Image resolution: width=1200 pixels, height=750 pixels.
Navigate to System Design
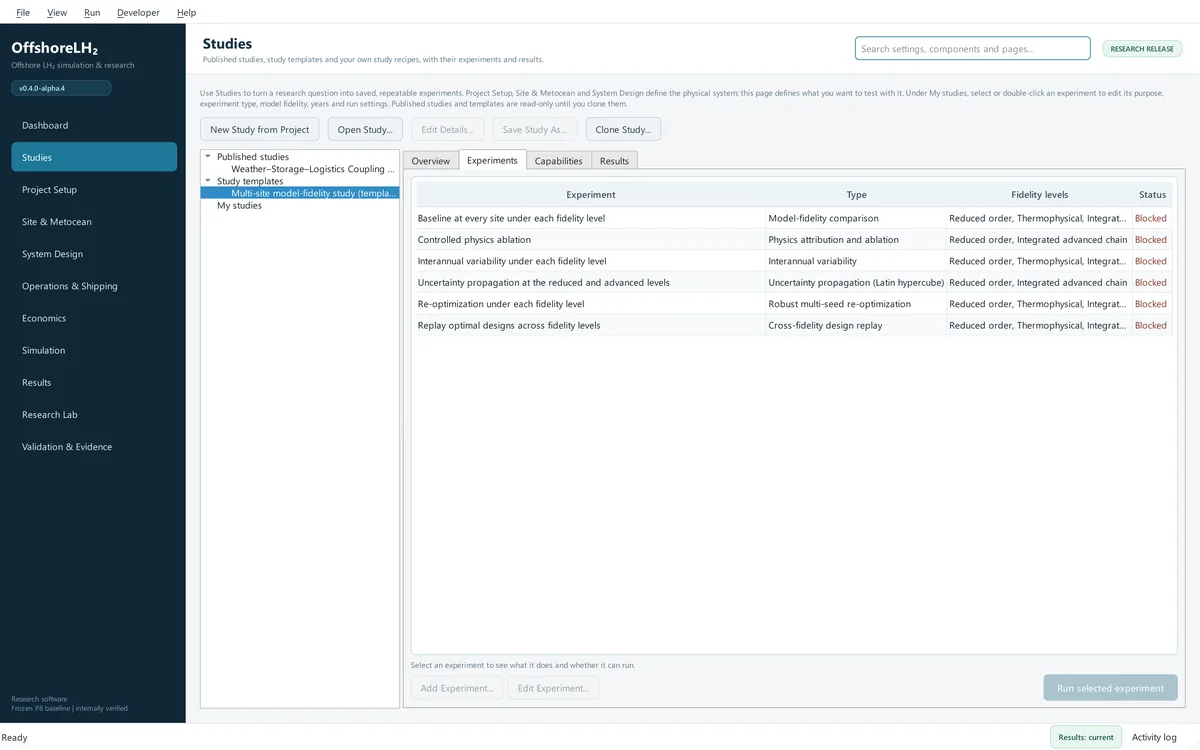coord(94,254)
